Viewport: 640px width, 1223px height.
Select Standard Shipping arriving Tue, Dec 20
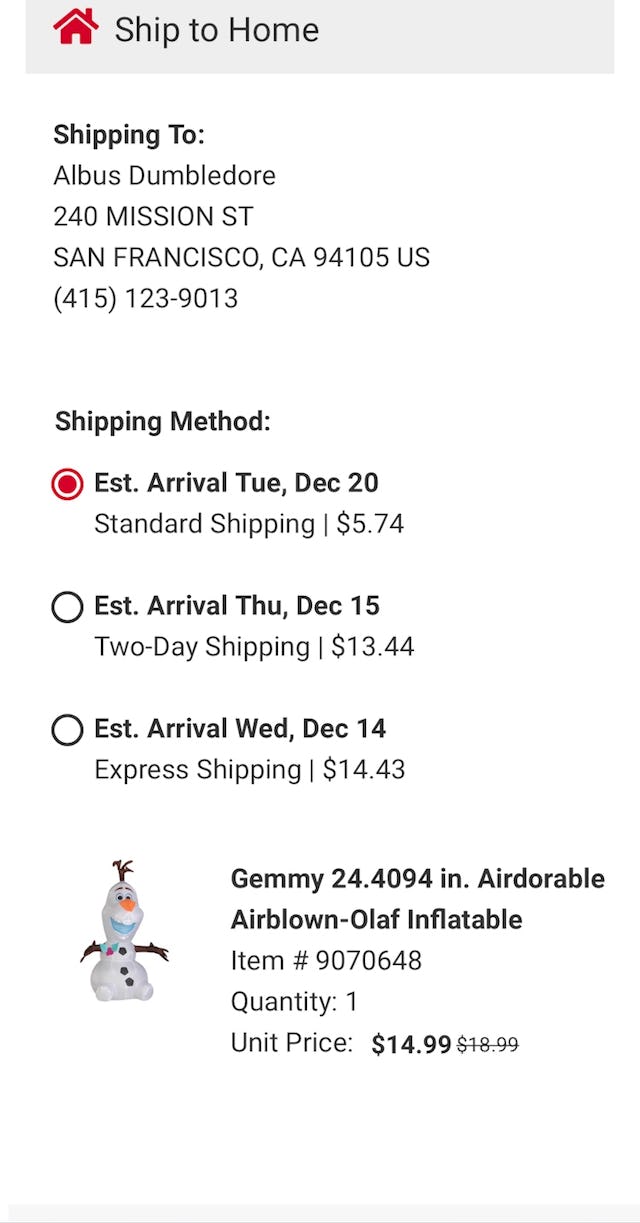coord(66,483)
